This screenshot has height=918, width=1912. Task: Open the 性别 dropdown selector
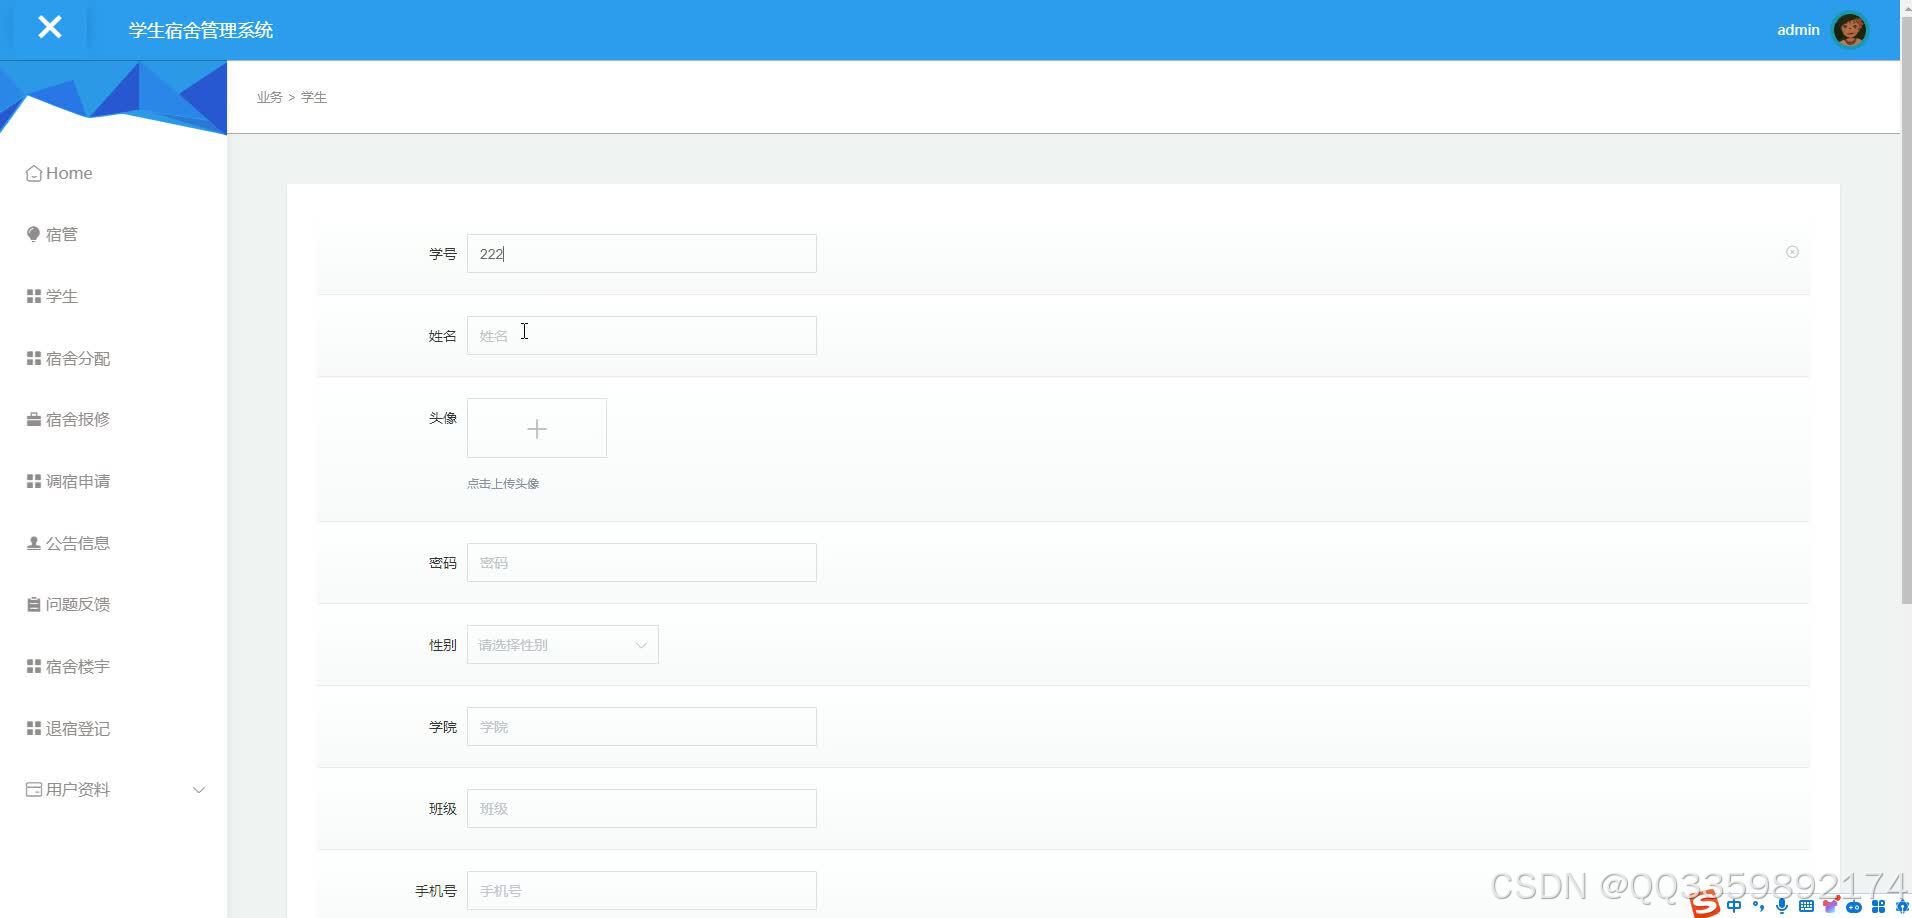(562, 645)
